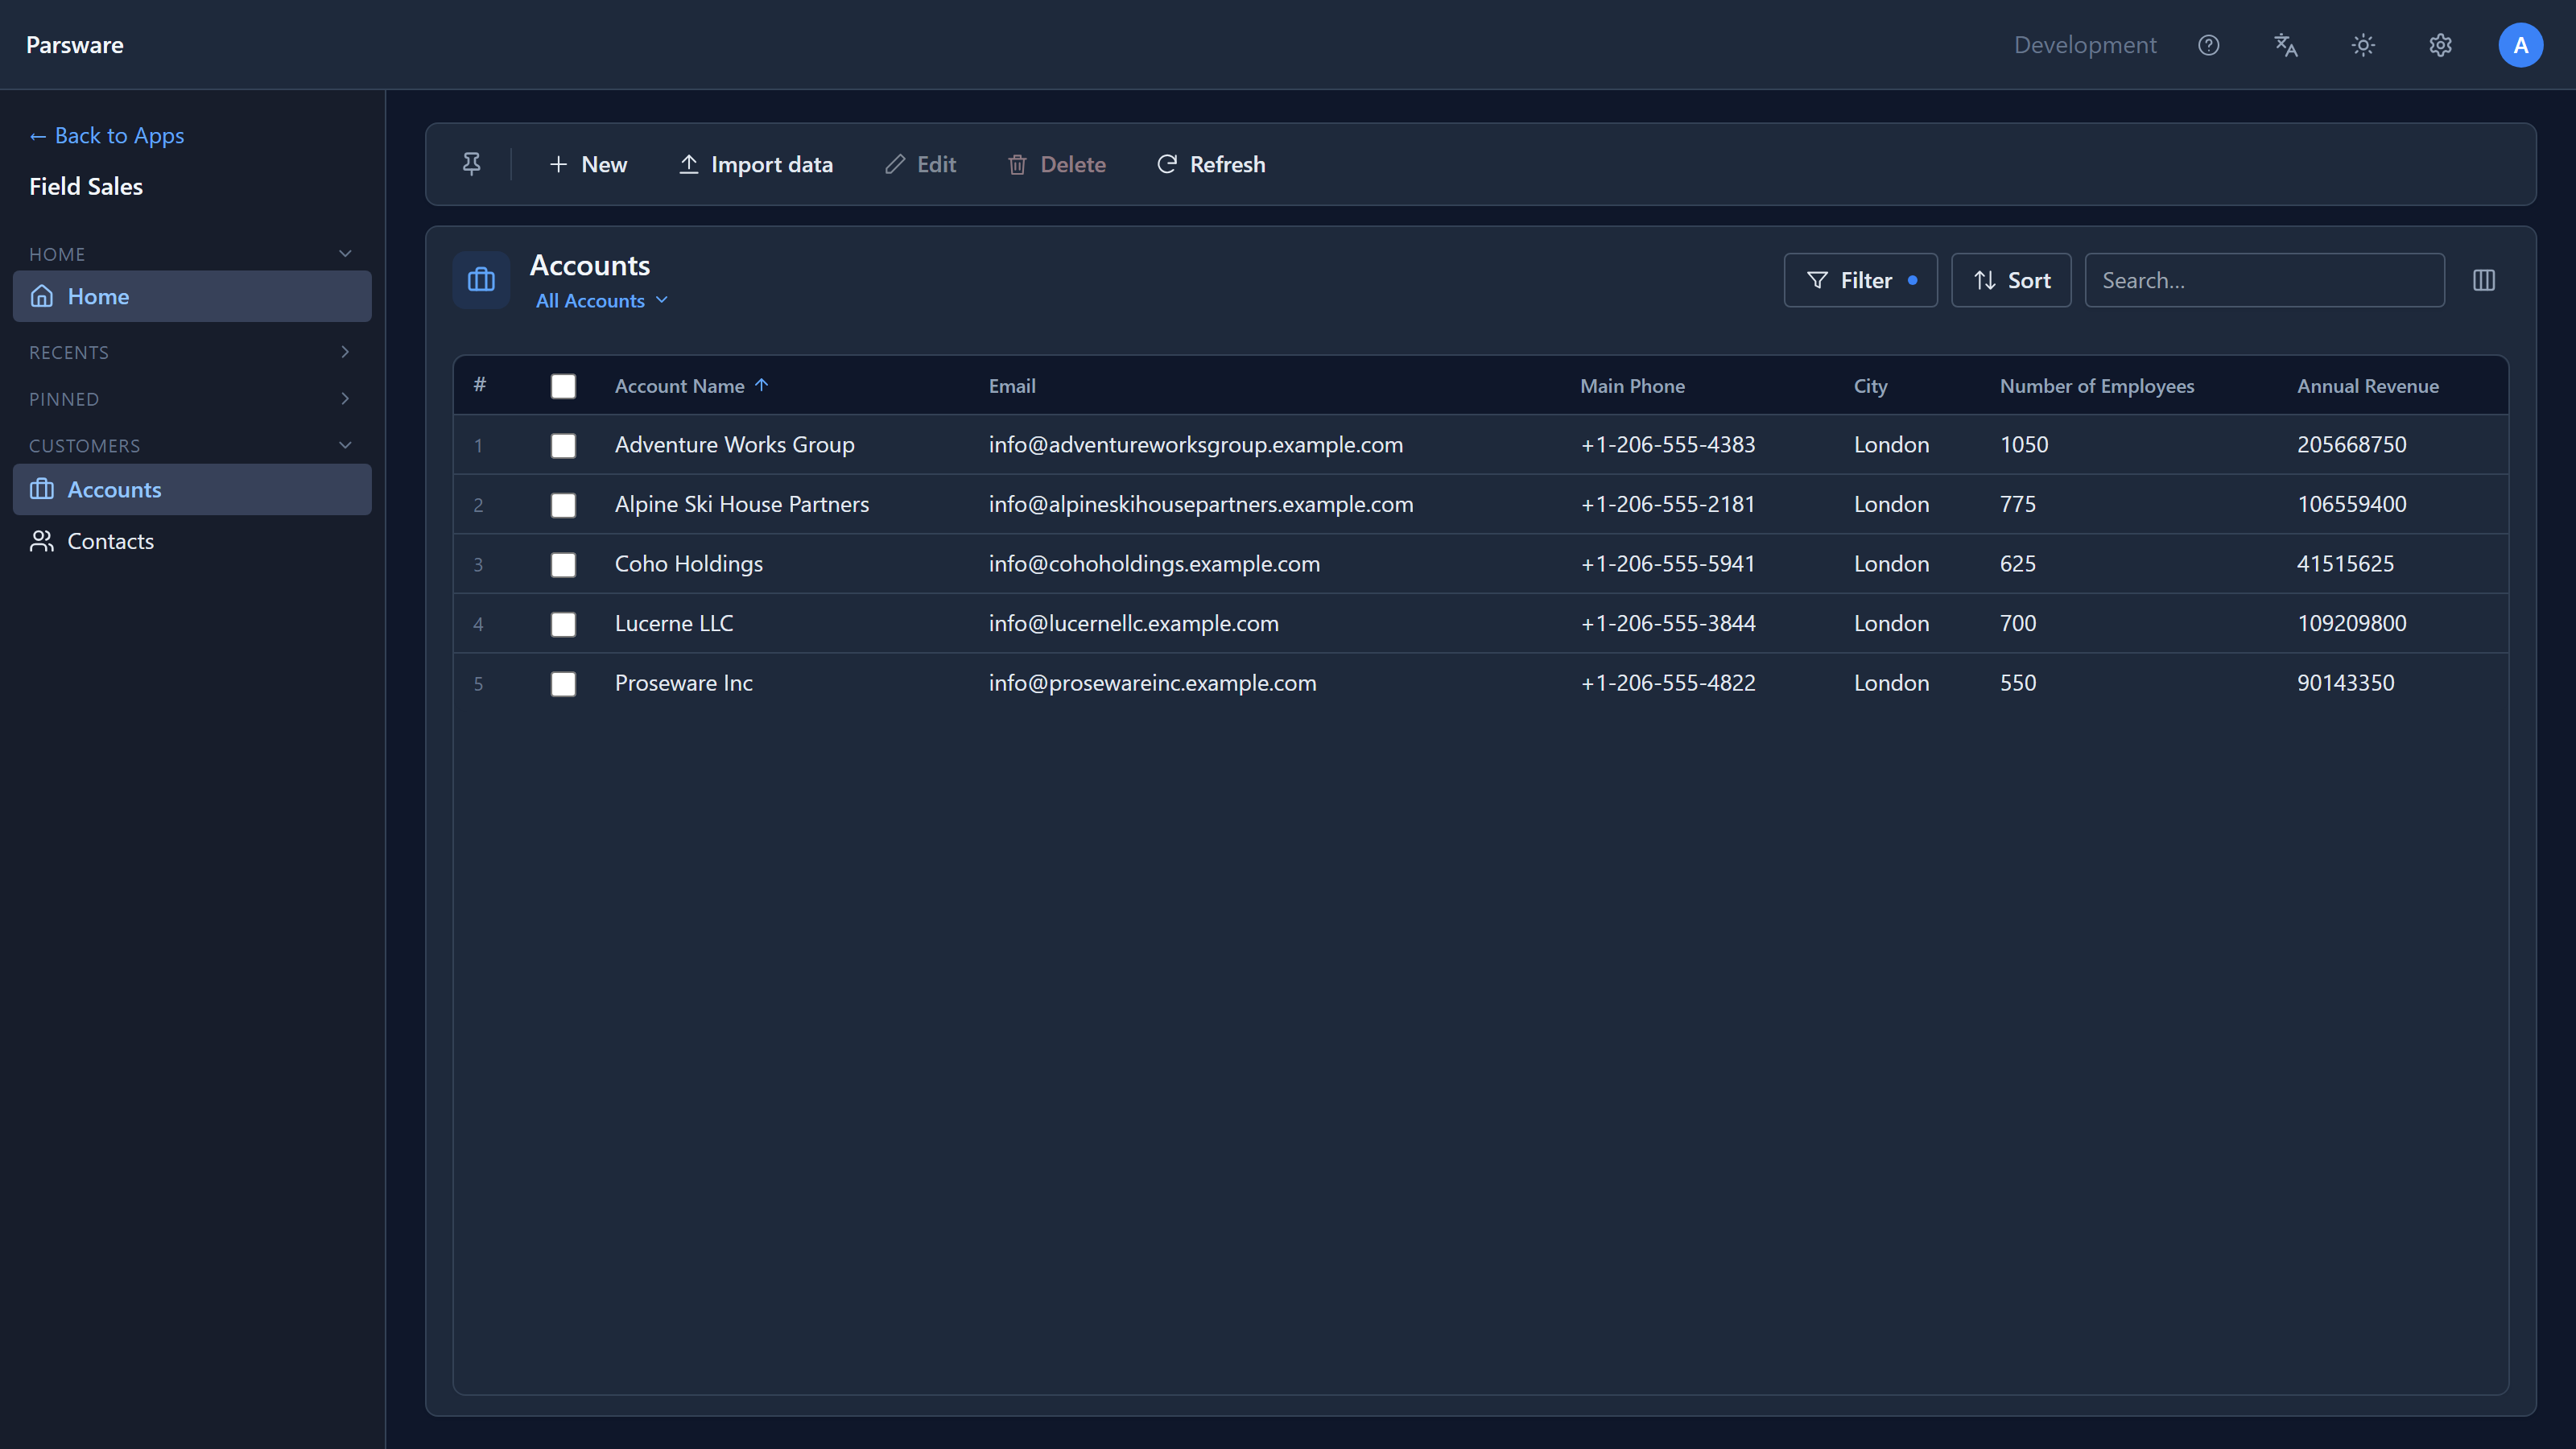Click the Back to Apps link
Screen dimensions: 2576x1449
[x=107, y=135]
